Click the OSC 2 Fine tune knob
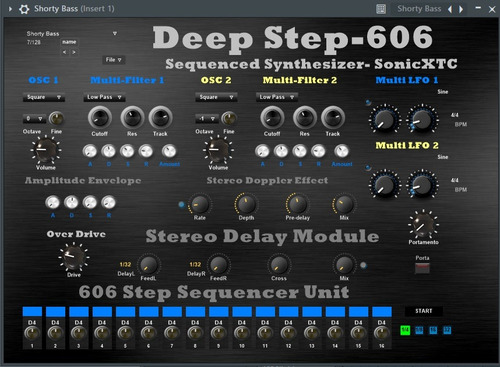Viewport: 500px width, 367px height. [x=228, y=118]
